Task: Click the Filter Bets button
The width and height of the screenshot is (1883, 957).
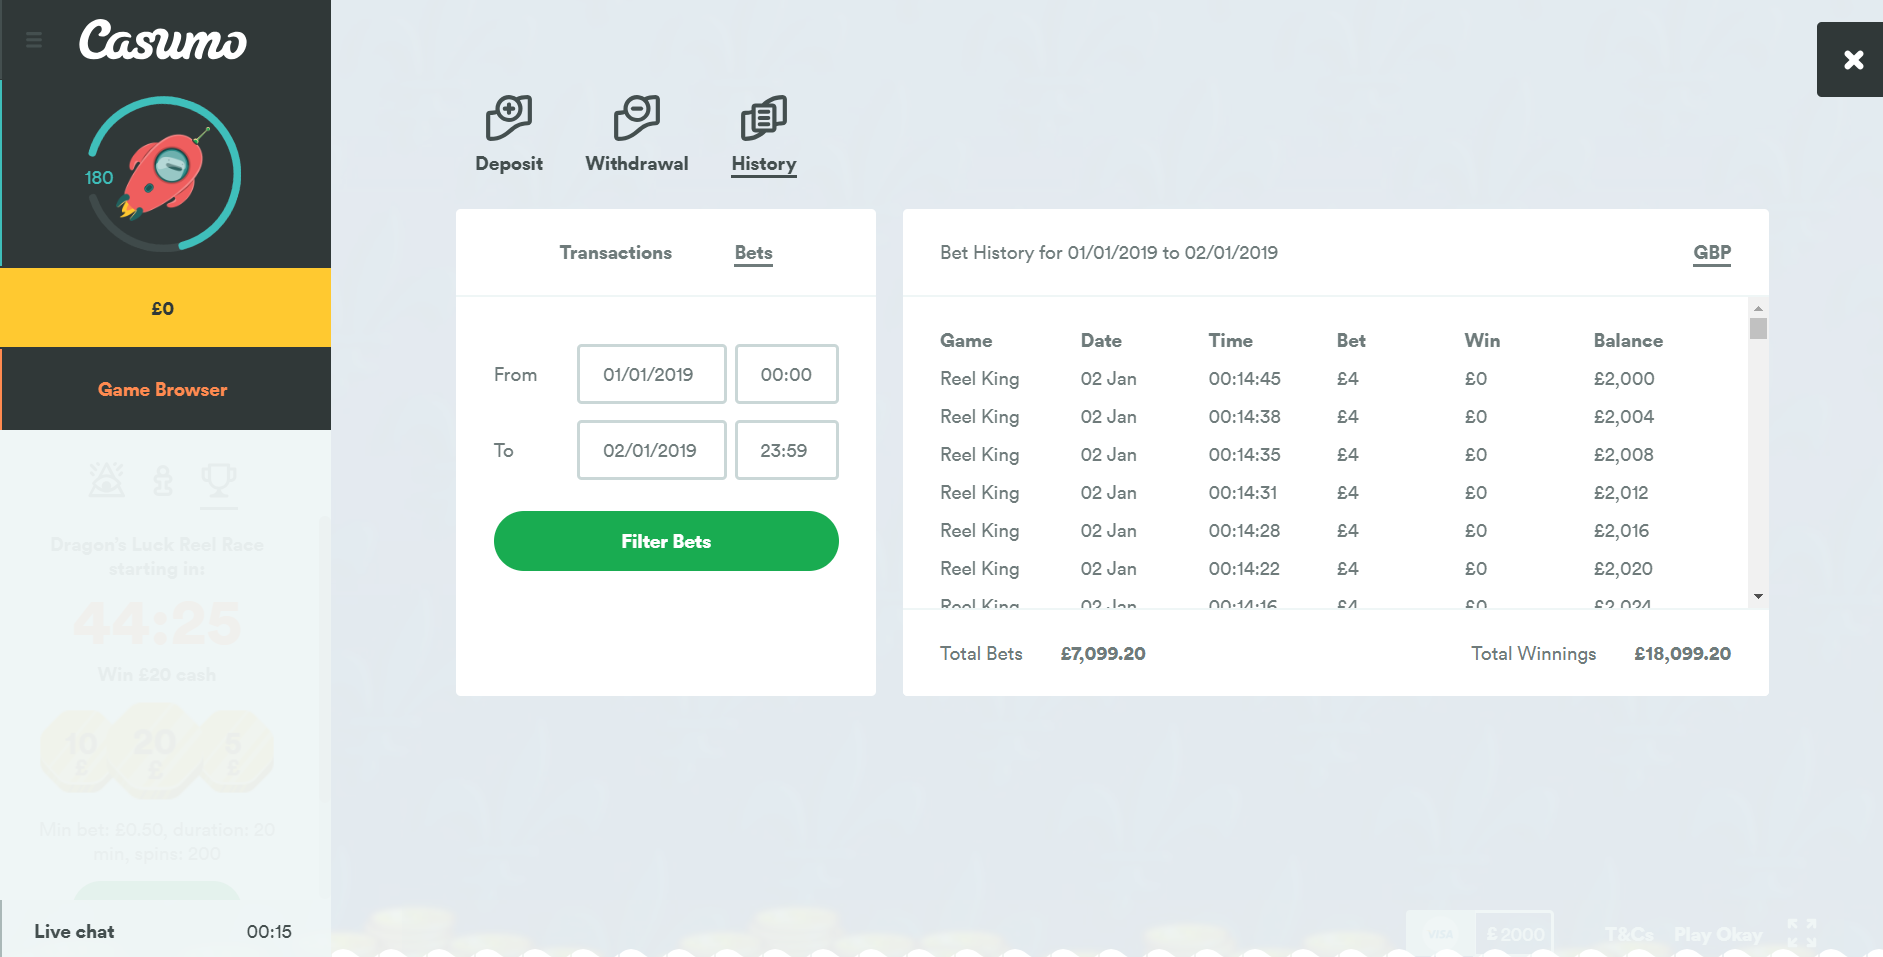Action: tap(666, 541)
